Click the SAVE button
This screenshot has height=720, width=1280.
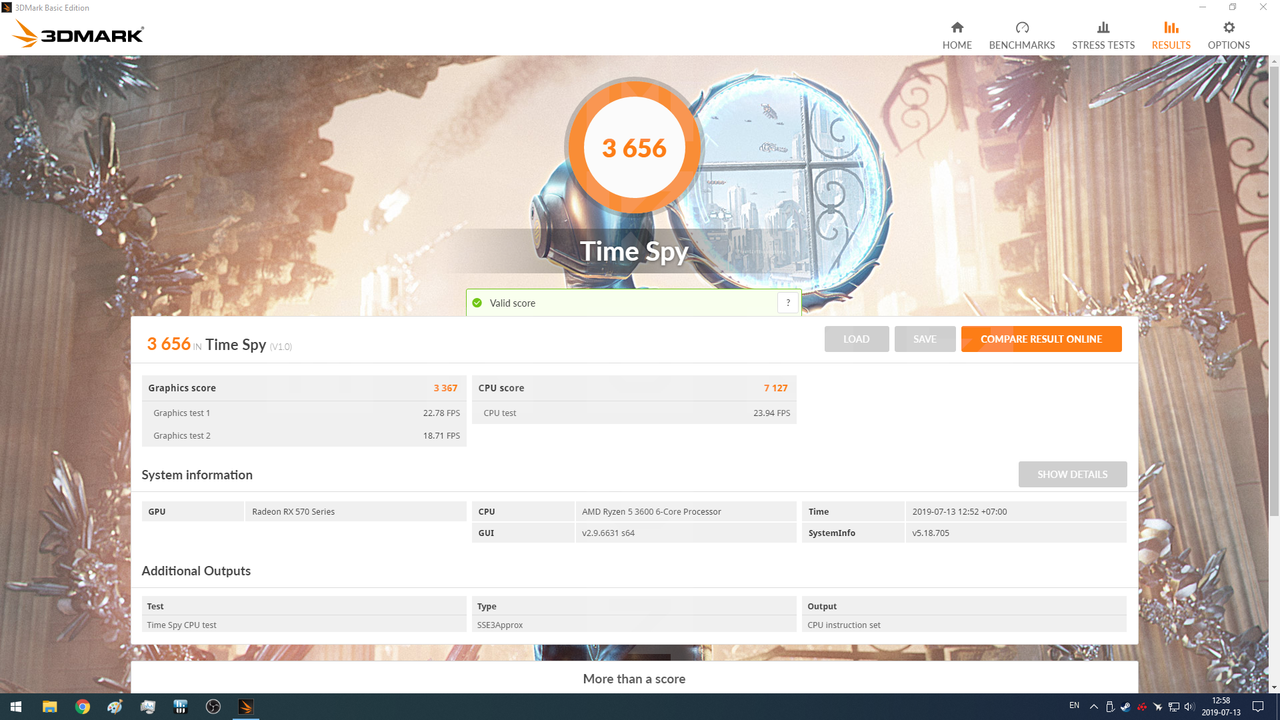924,338
